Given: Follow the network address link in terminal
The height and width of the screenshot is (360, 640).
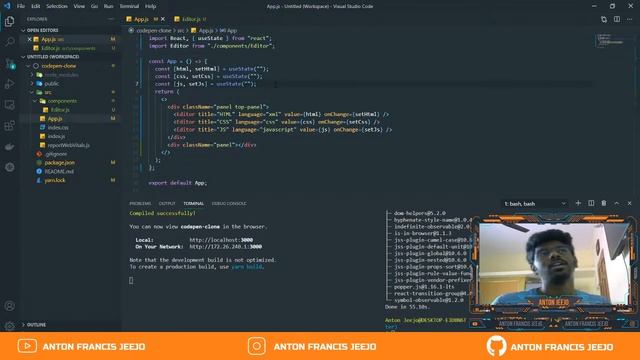Looking at the screenshot, I should pos(226,247).
